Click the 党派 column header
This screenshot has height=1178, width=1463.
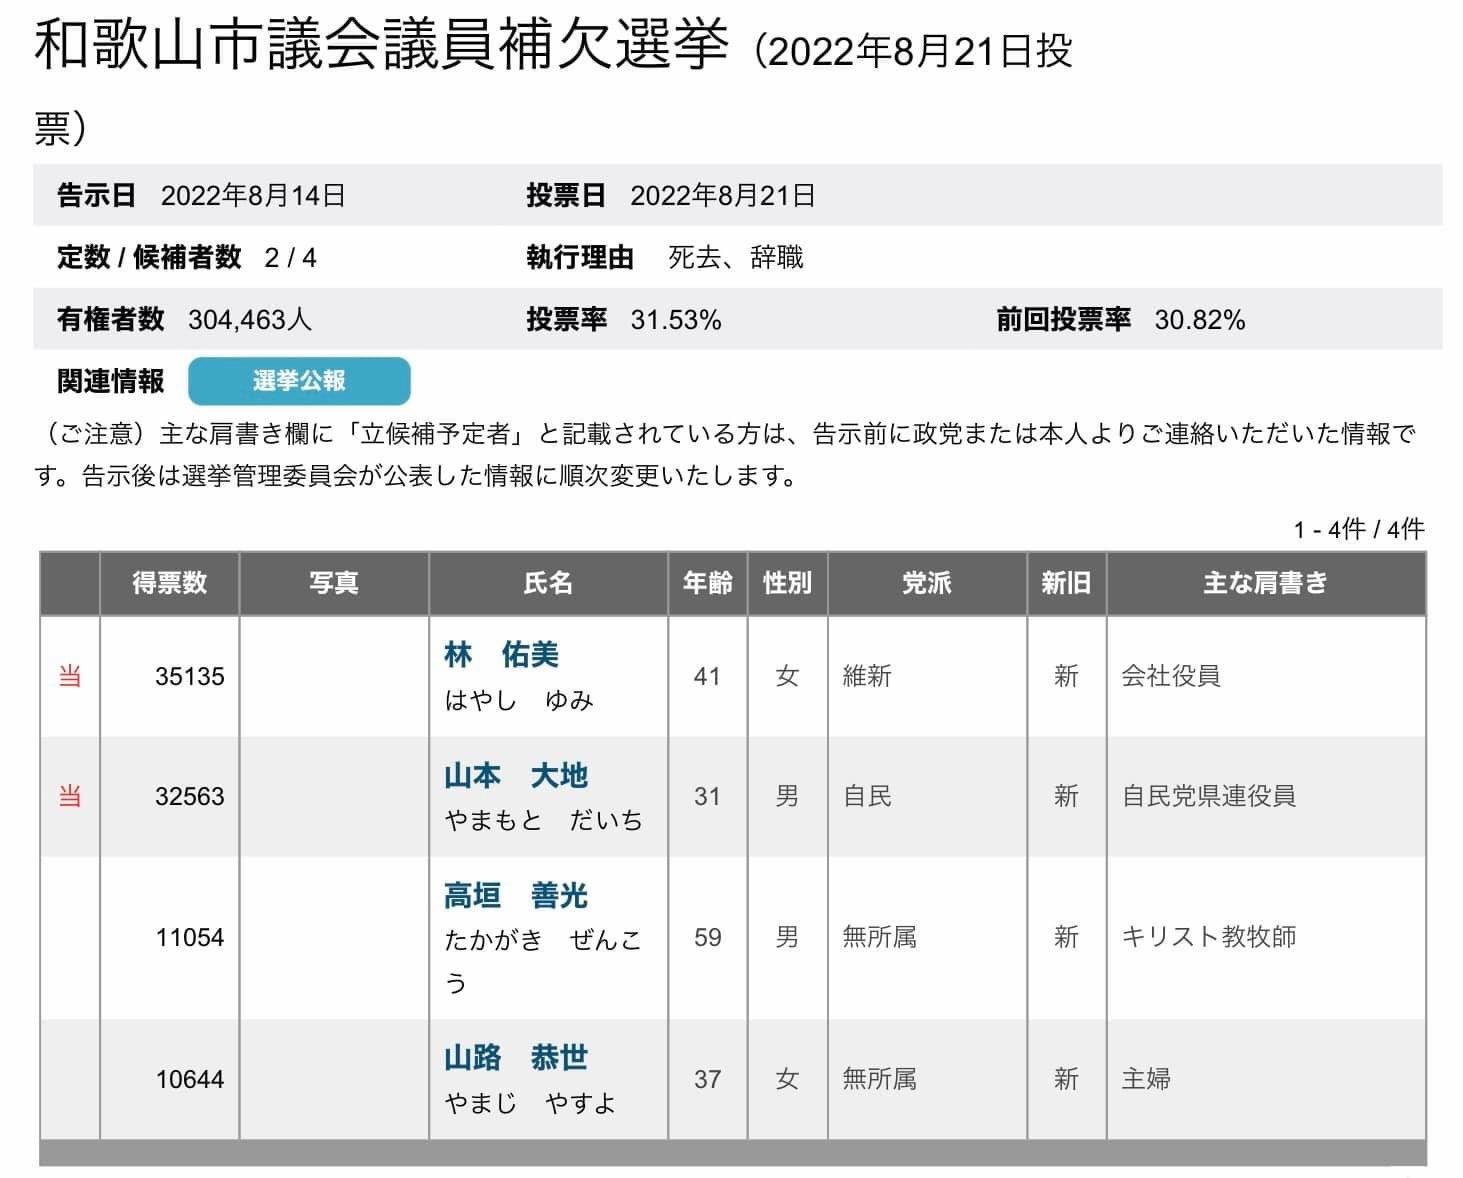point(927,583)
